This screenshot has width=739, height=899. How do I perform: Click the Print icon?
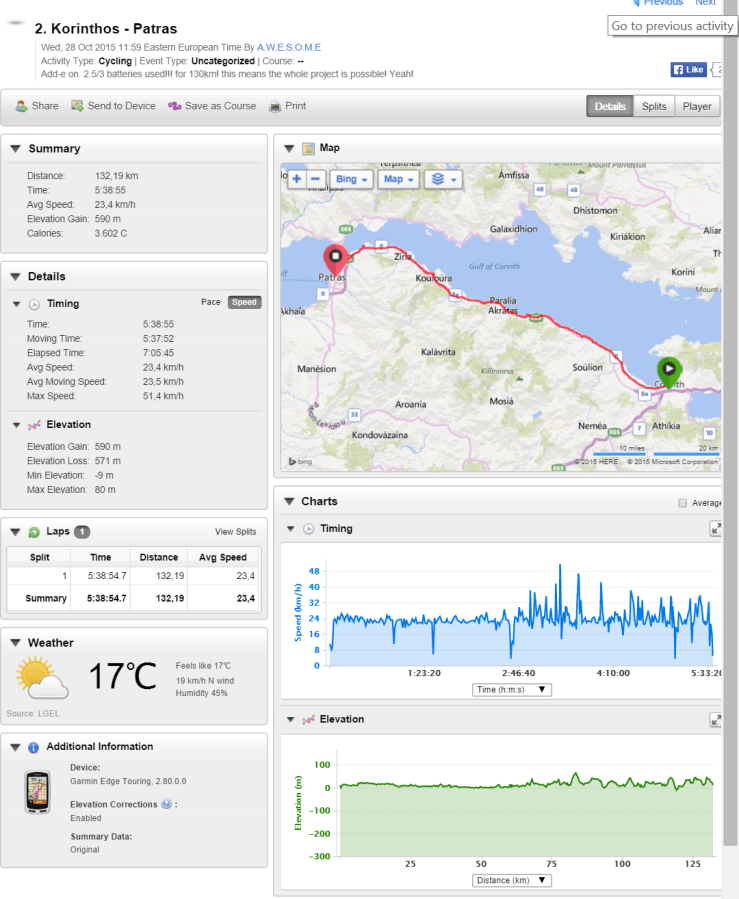pyautogui.click(x=276, y=106)
